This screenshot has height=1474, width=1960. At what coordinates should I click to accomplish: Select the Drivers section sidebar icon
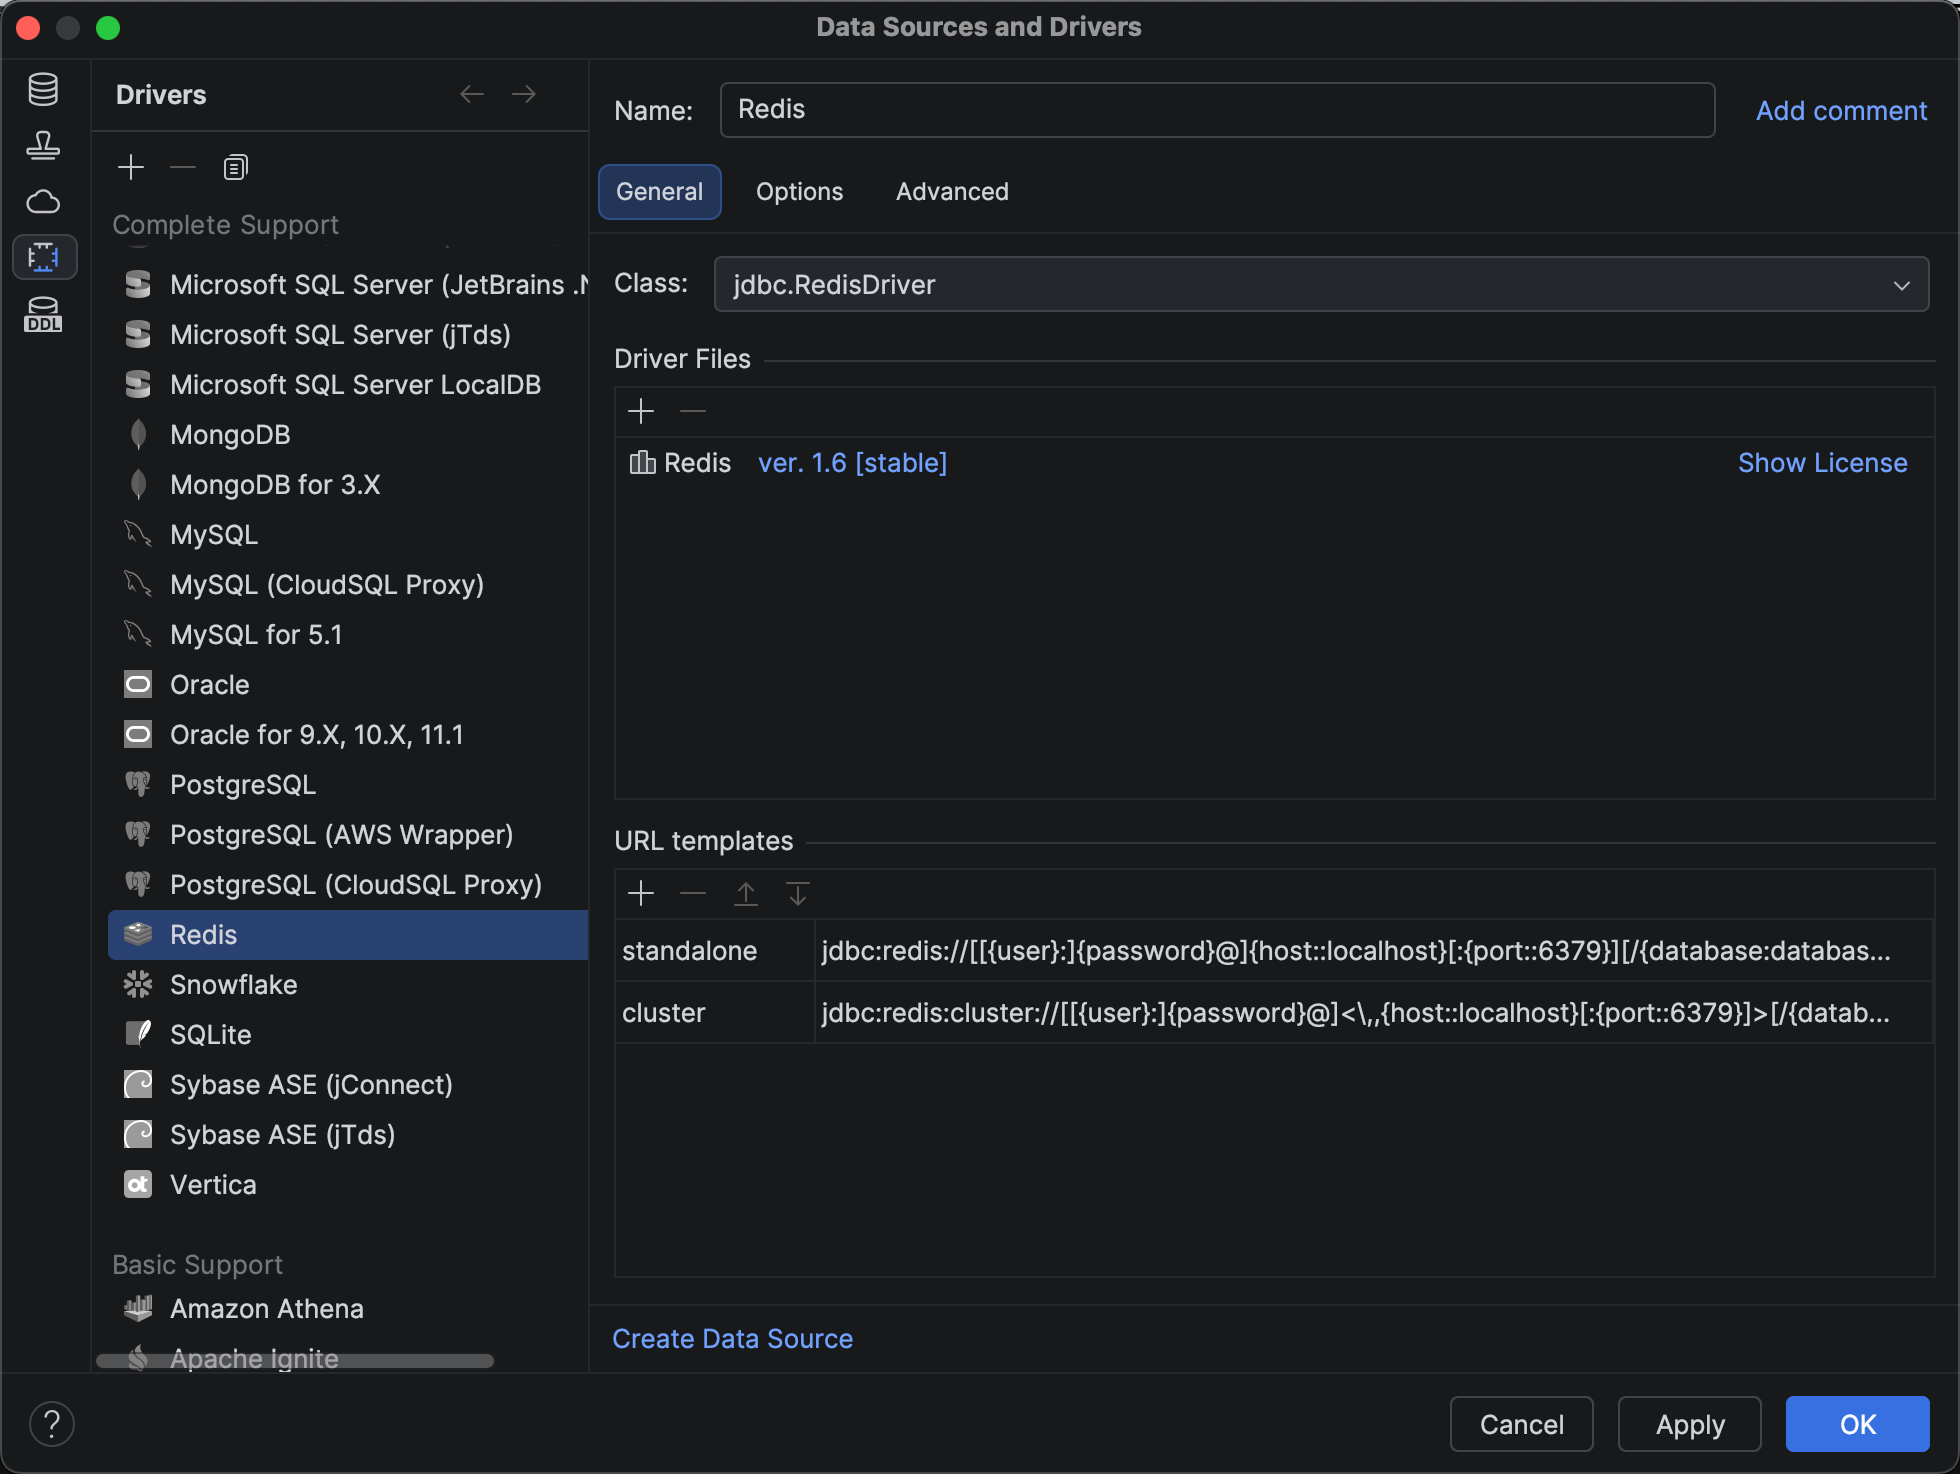pos(44,257)
